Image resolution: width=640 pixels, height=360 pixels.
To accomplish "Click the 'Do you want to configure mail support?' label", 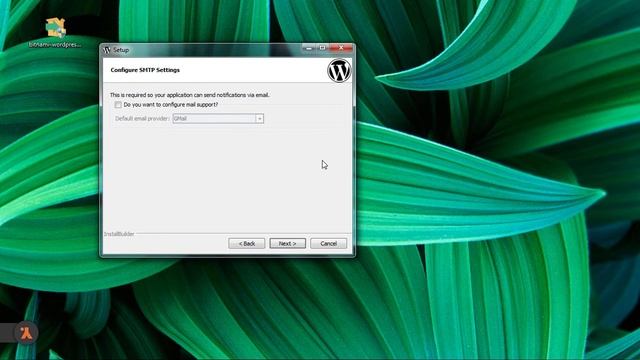I will click(171, 105).
